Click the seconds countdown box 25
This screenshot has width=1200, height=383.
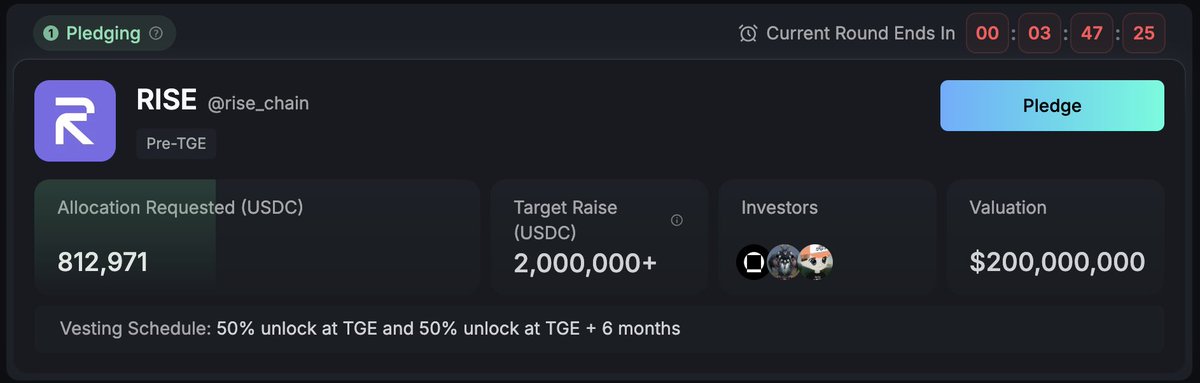pos(1144,34)
